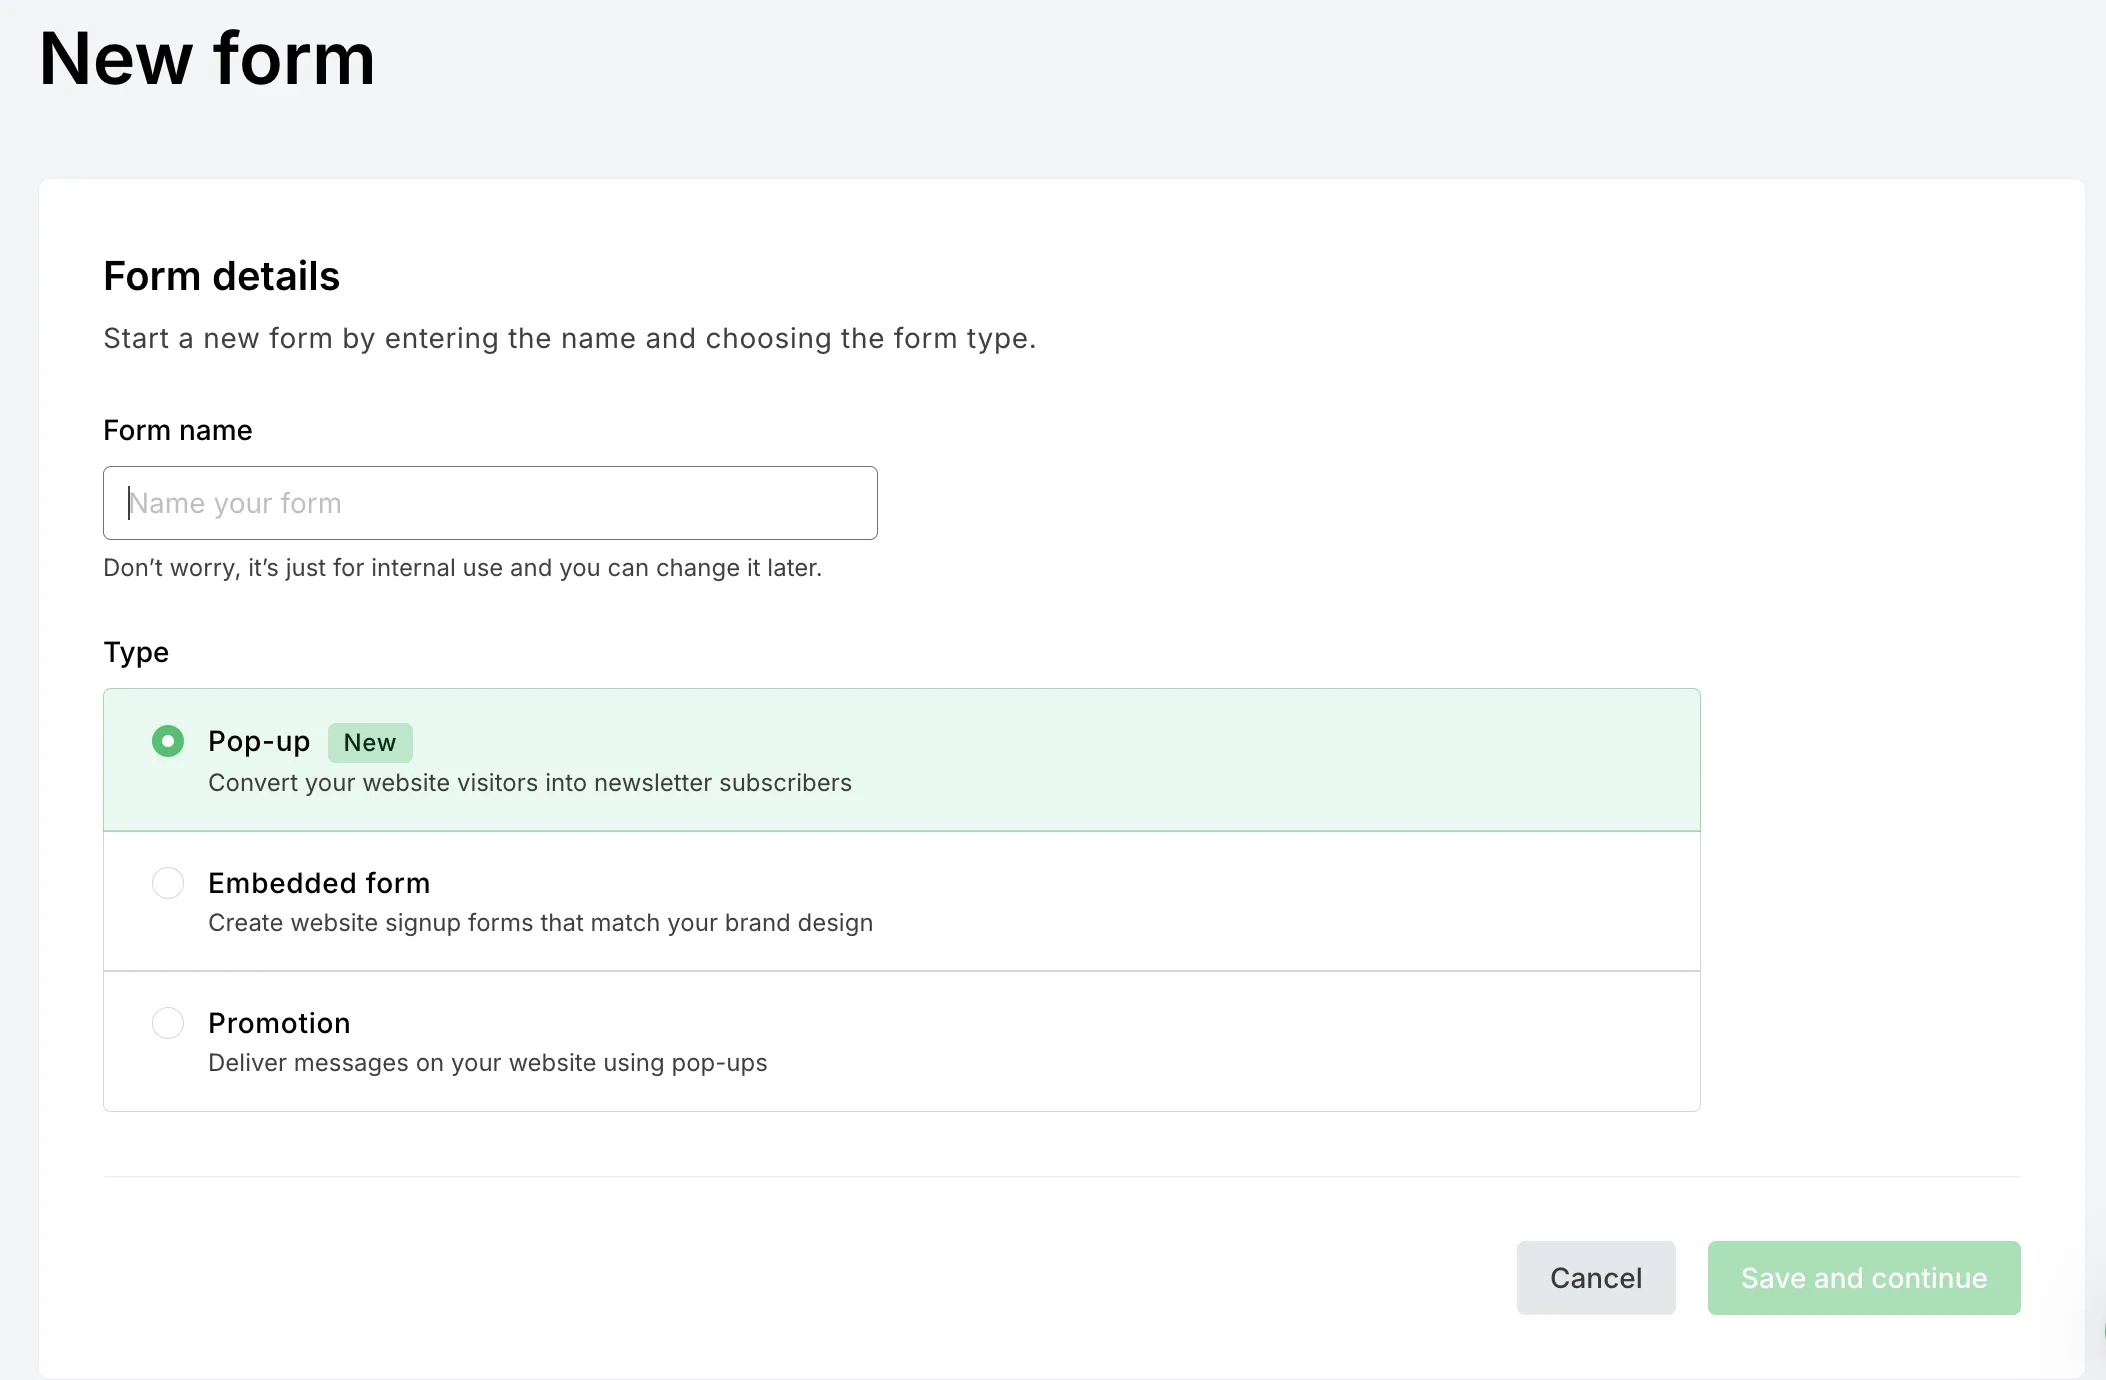Click the Form name input field
This screenshot has width=2106, height=1380.
click(x=490, y=503)
